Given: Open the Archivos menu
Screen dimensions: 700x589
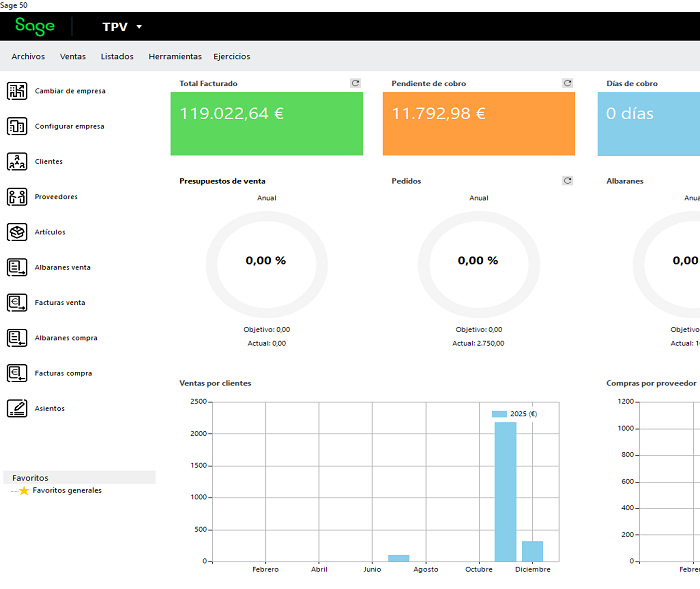Looking at the screenshot, I should [28, 57].
